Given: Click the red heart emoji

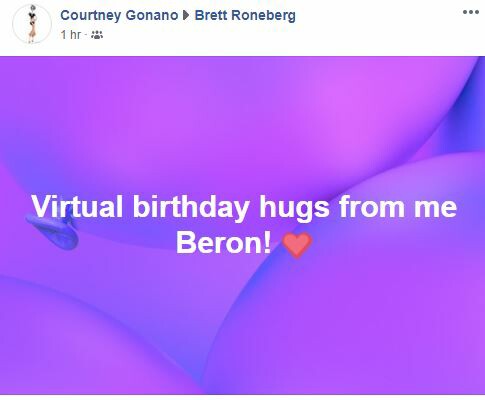Looking at the screenshot, I should coord(297,245).
